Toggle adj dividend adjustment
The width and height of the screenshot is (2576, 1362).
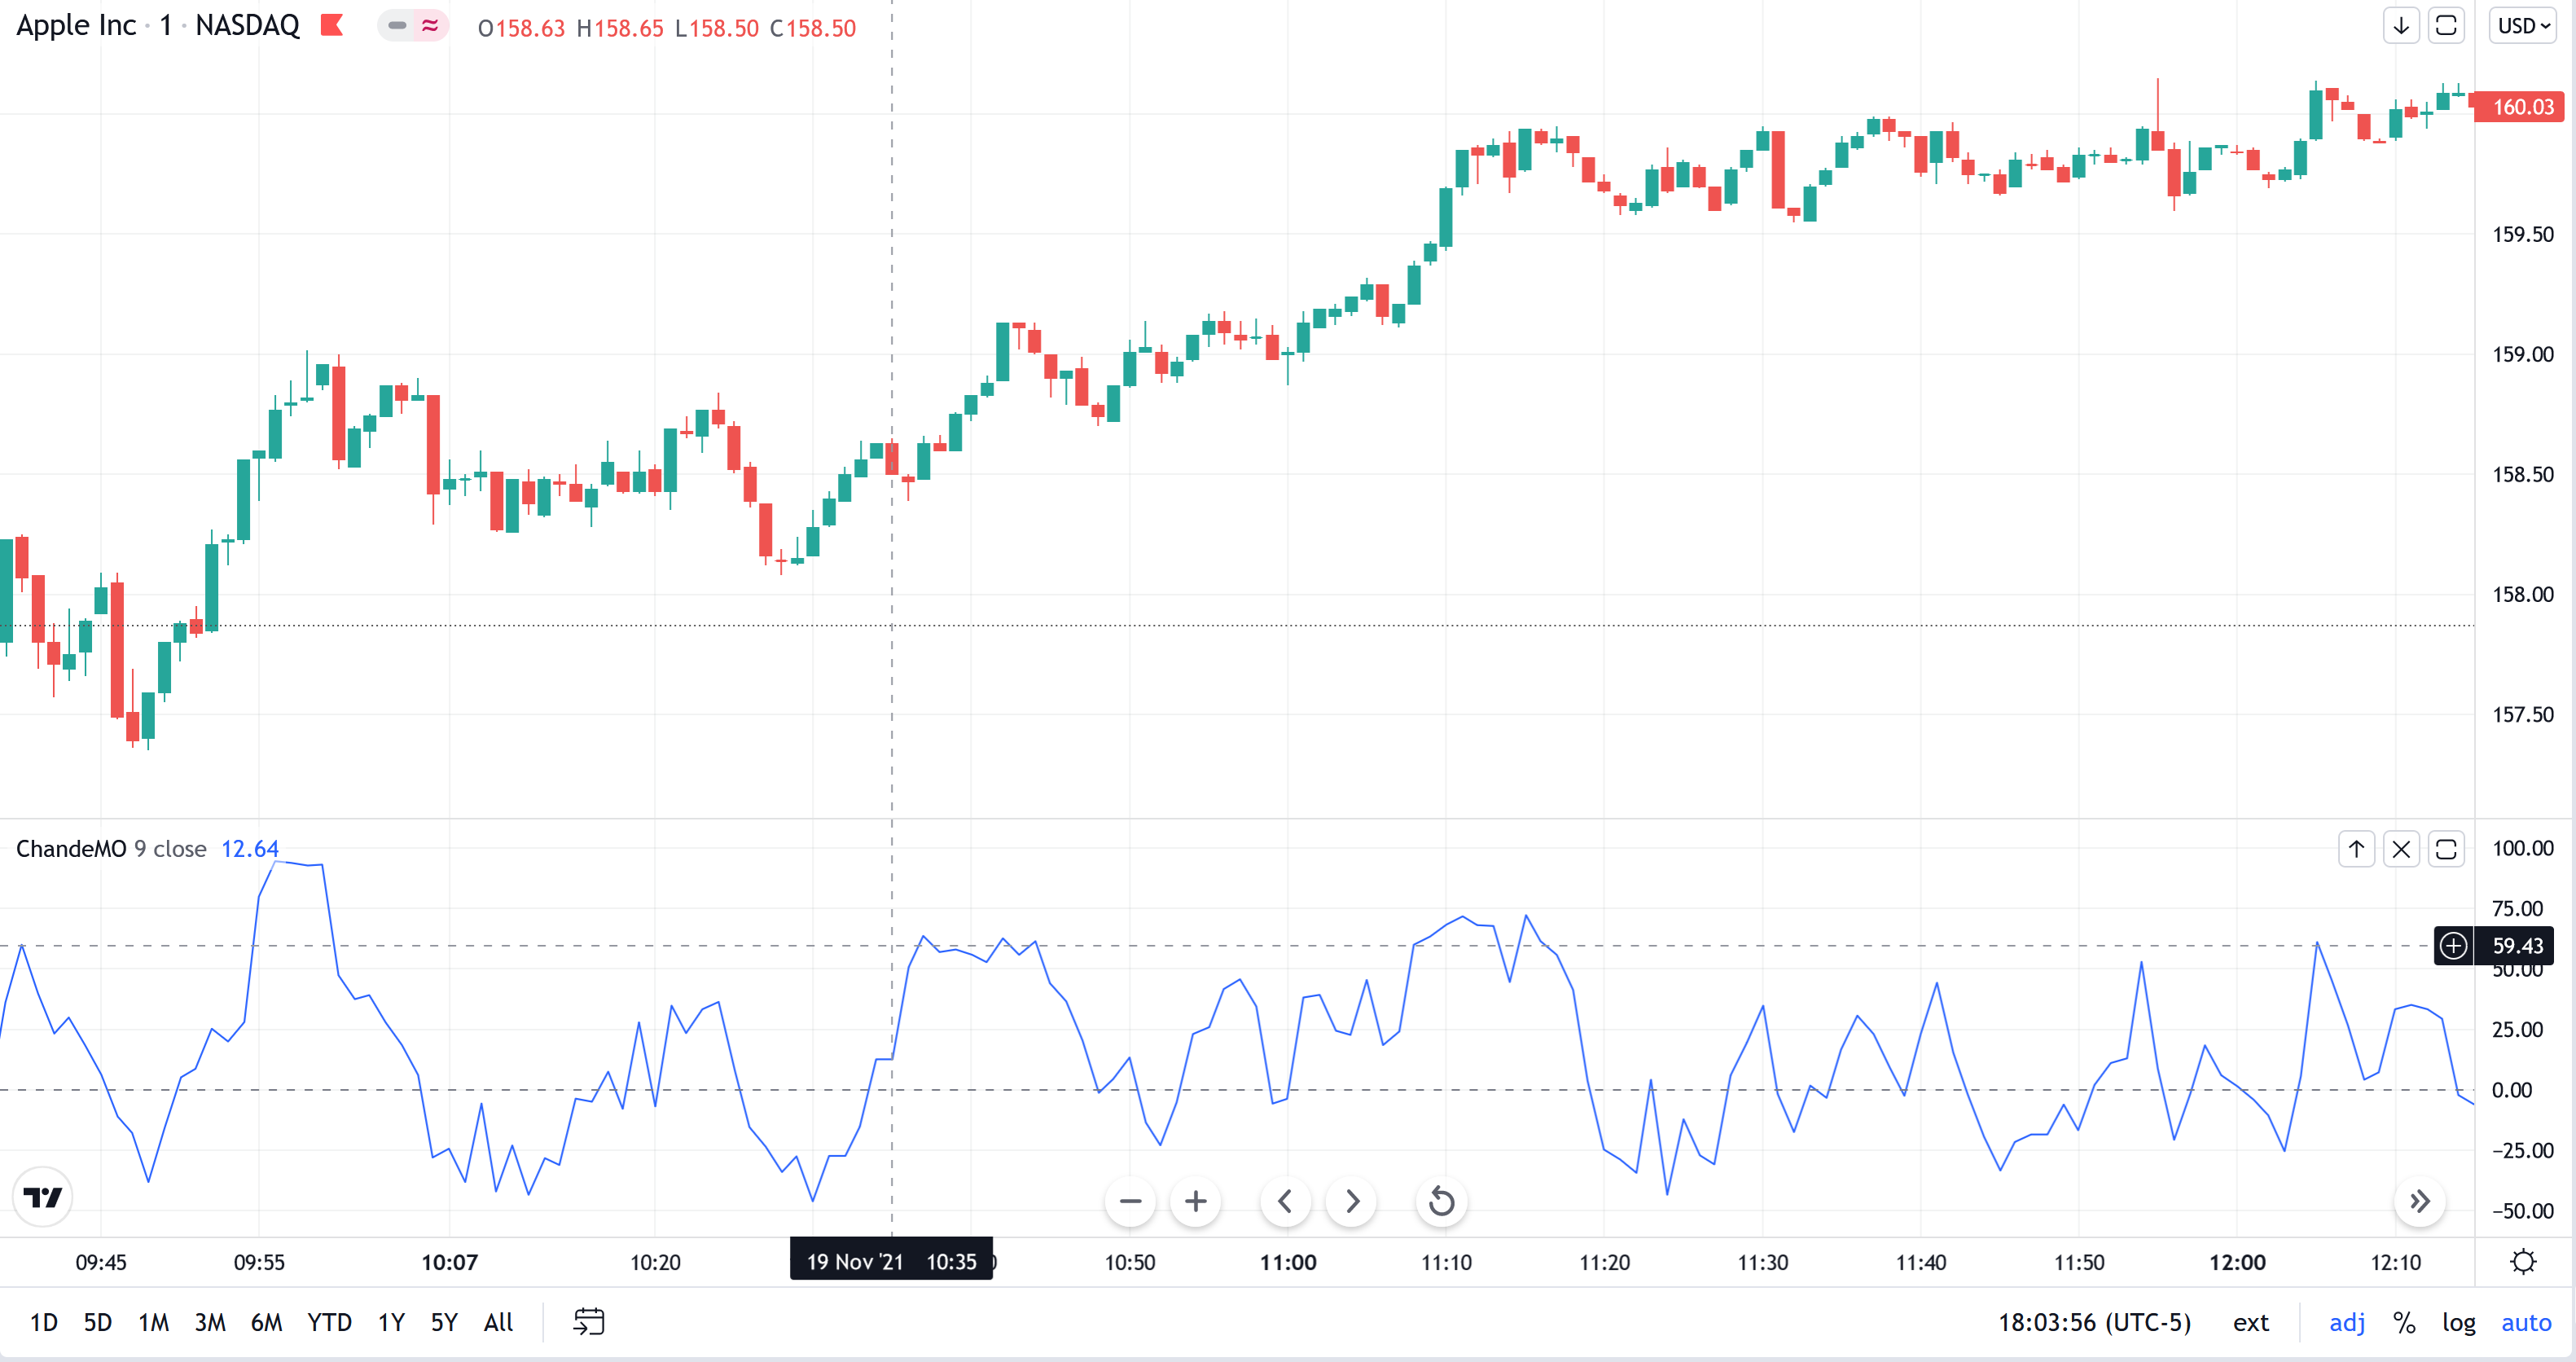coord(2347,1323)
